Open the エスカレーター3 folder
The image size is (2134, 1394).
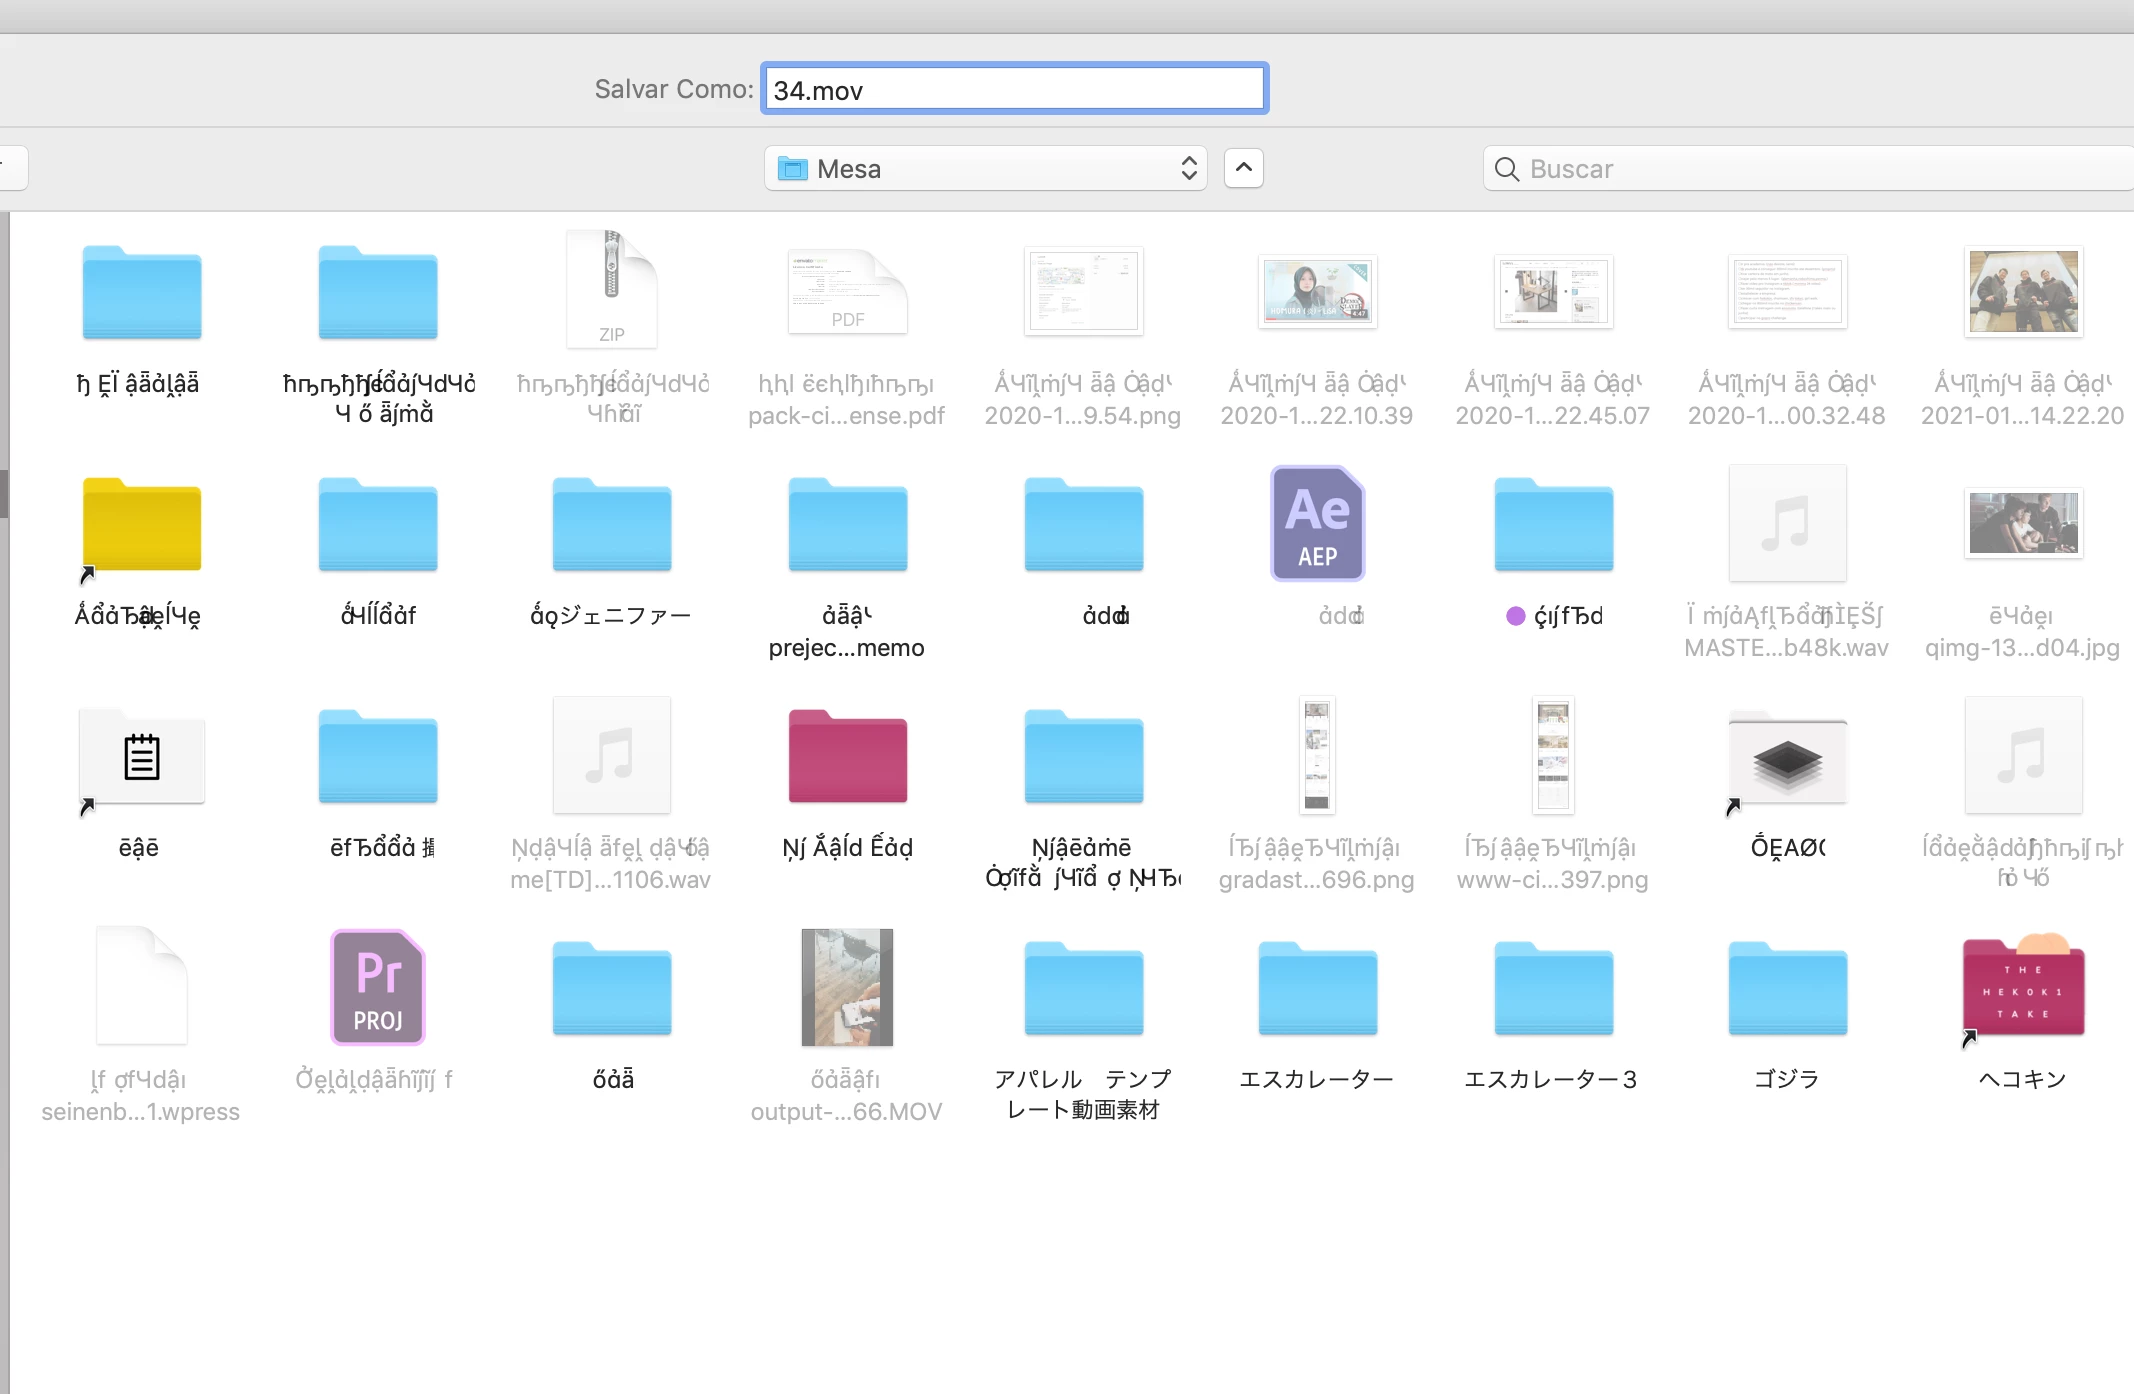1552,989
